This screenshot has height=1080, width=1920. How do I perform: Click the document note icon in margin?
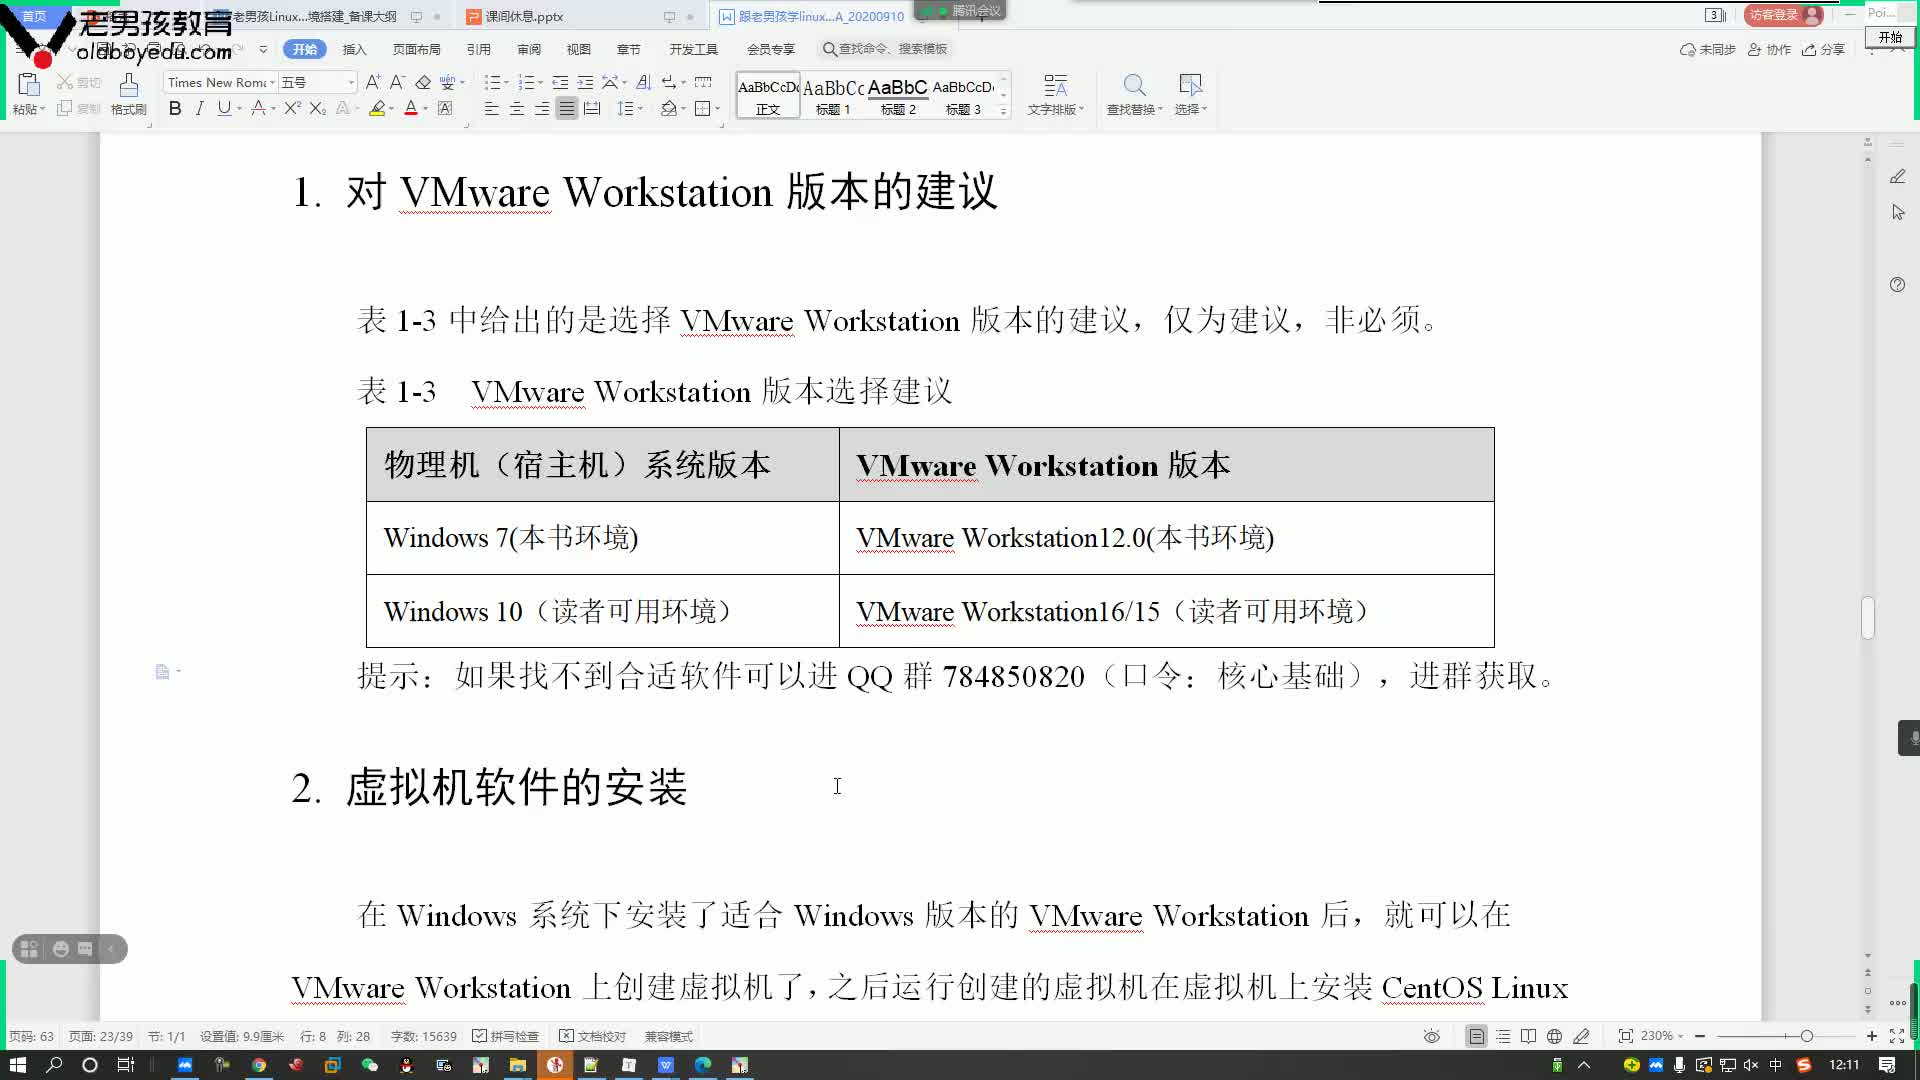(162, 671)
